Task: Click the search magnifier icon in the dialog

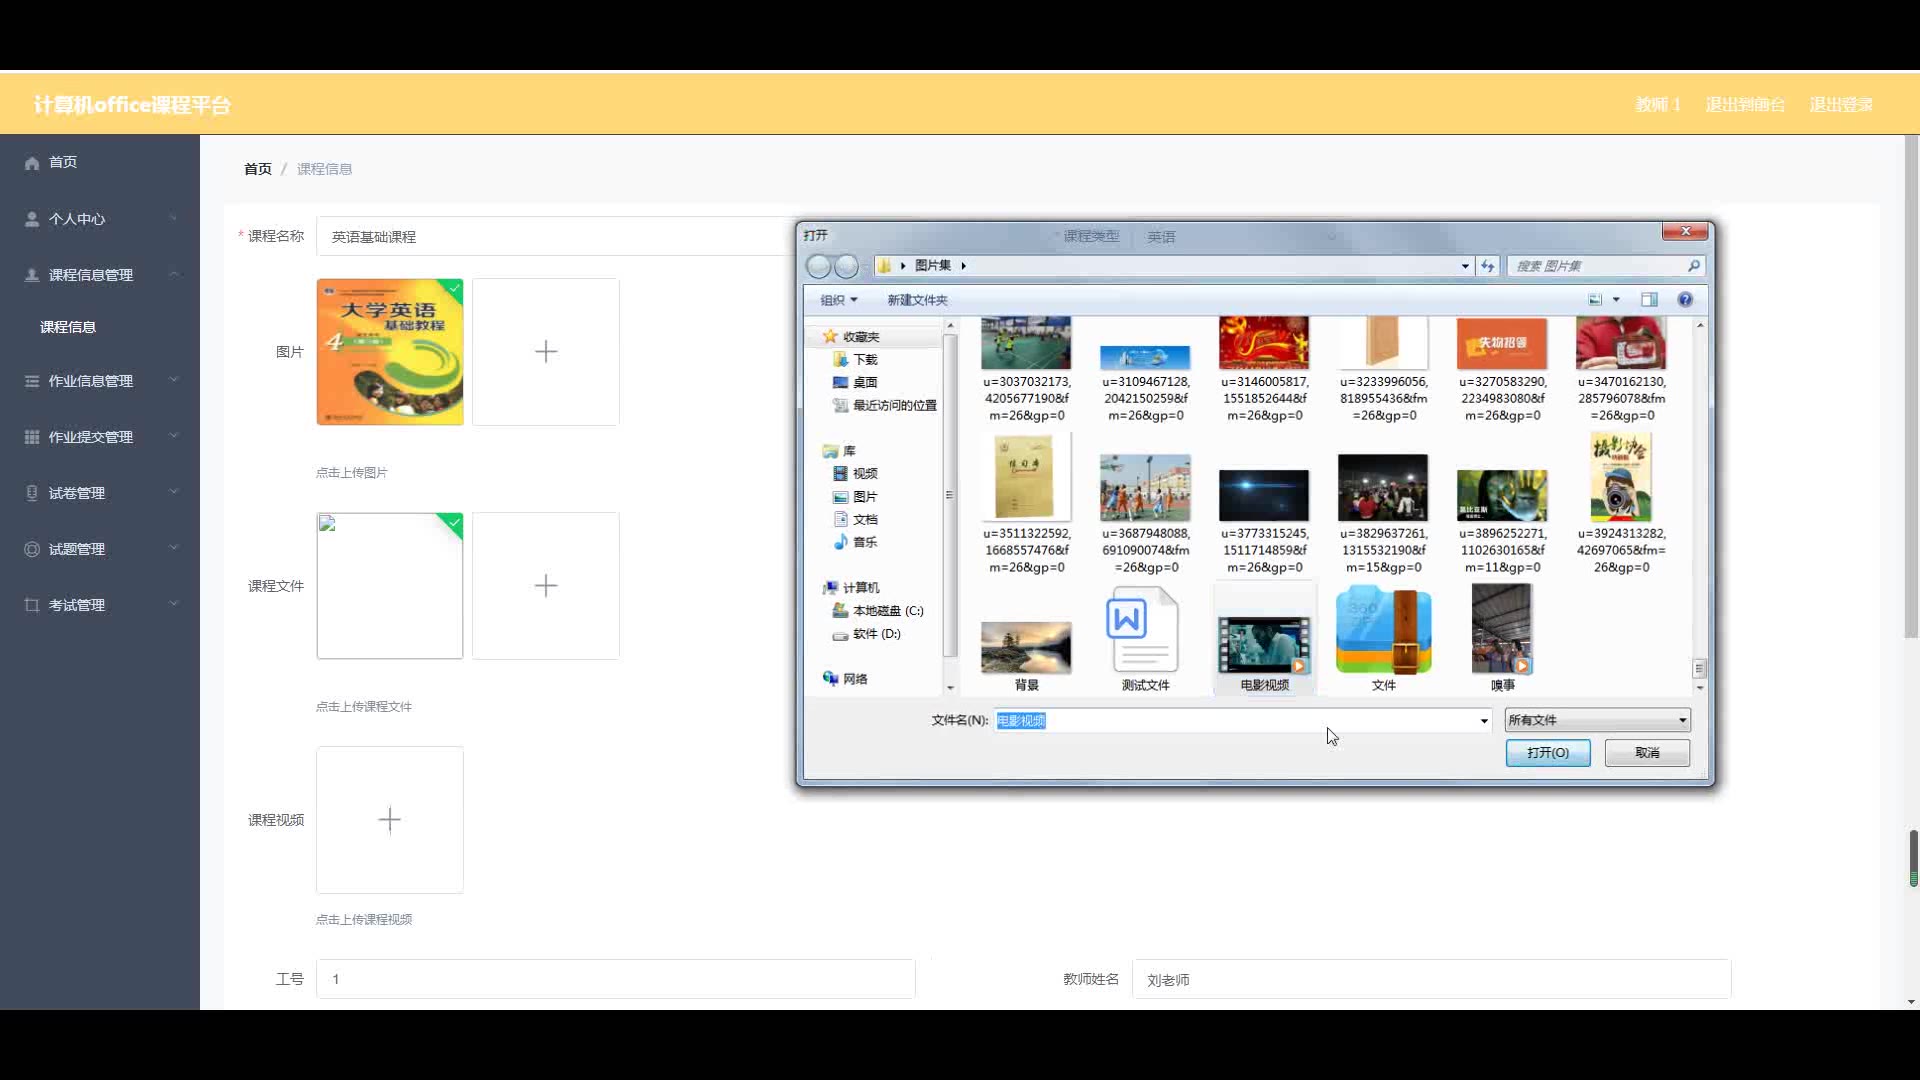Action: (1693, 266)
